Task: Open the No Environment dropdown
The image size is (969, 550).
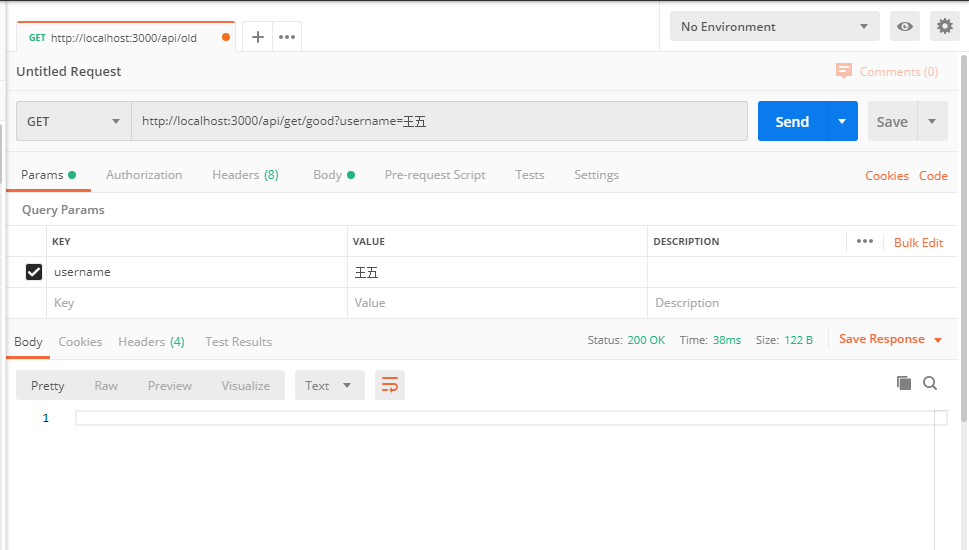Action: pos(774,27)
